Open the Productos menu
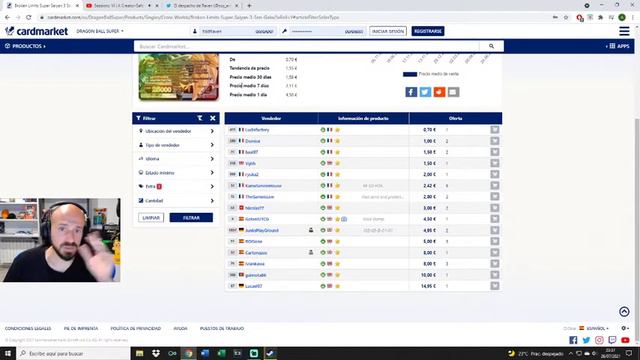Image resolution: width=640 pixels, height=360 pixels. [x=25, y=46]
